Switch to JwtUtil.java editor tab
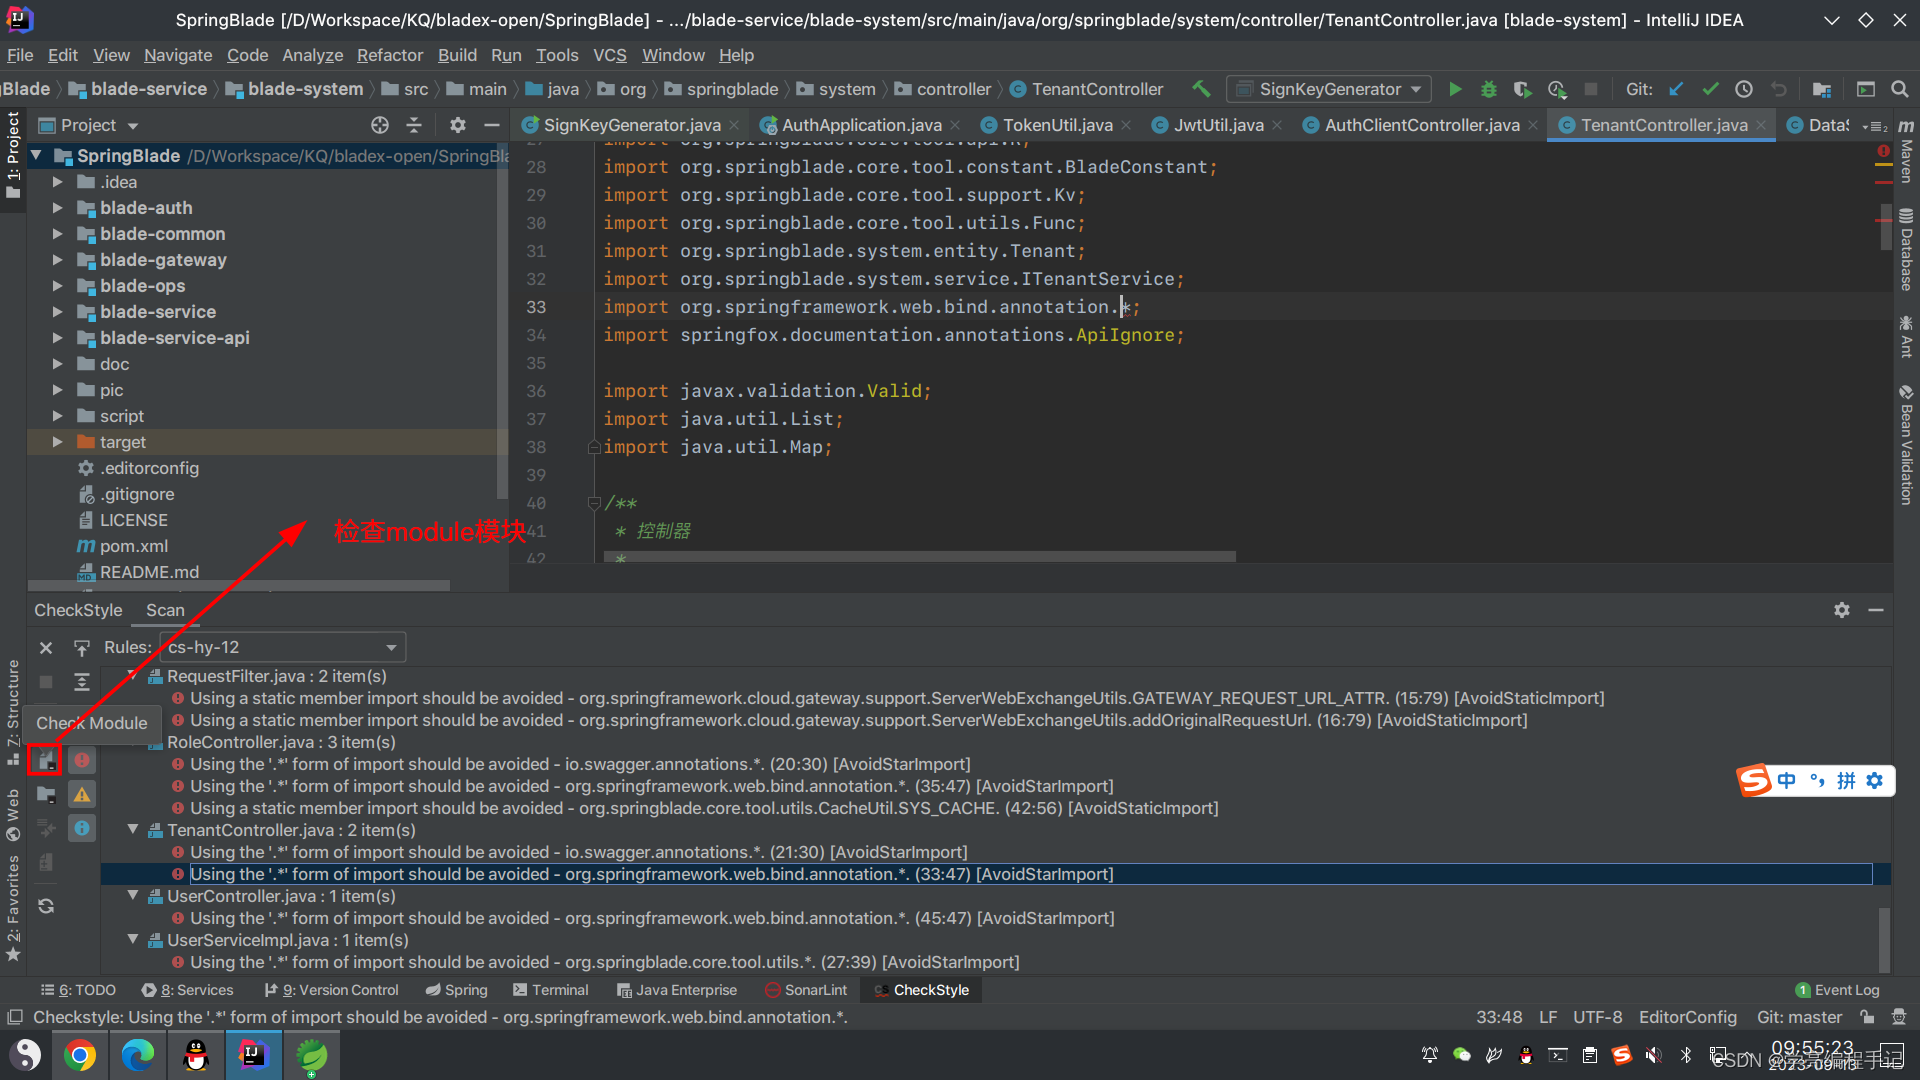This screenshot has width=1920, height=1080. coord(1218,125)
